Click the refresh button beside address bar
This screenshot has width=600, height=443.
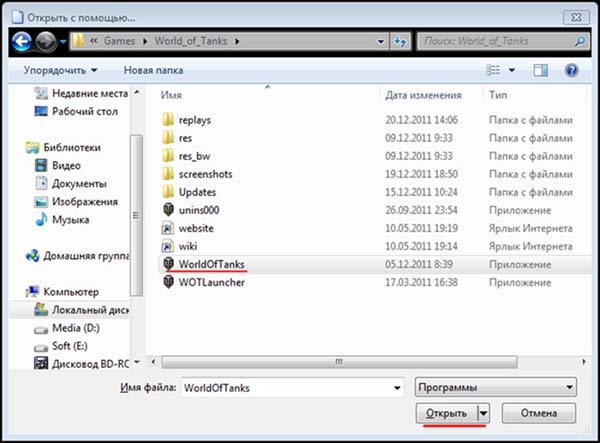pyautogui.click(x=400, y=44)
